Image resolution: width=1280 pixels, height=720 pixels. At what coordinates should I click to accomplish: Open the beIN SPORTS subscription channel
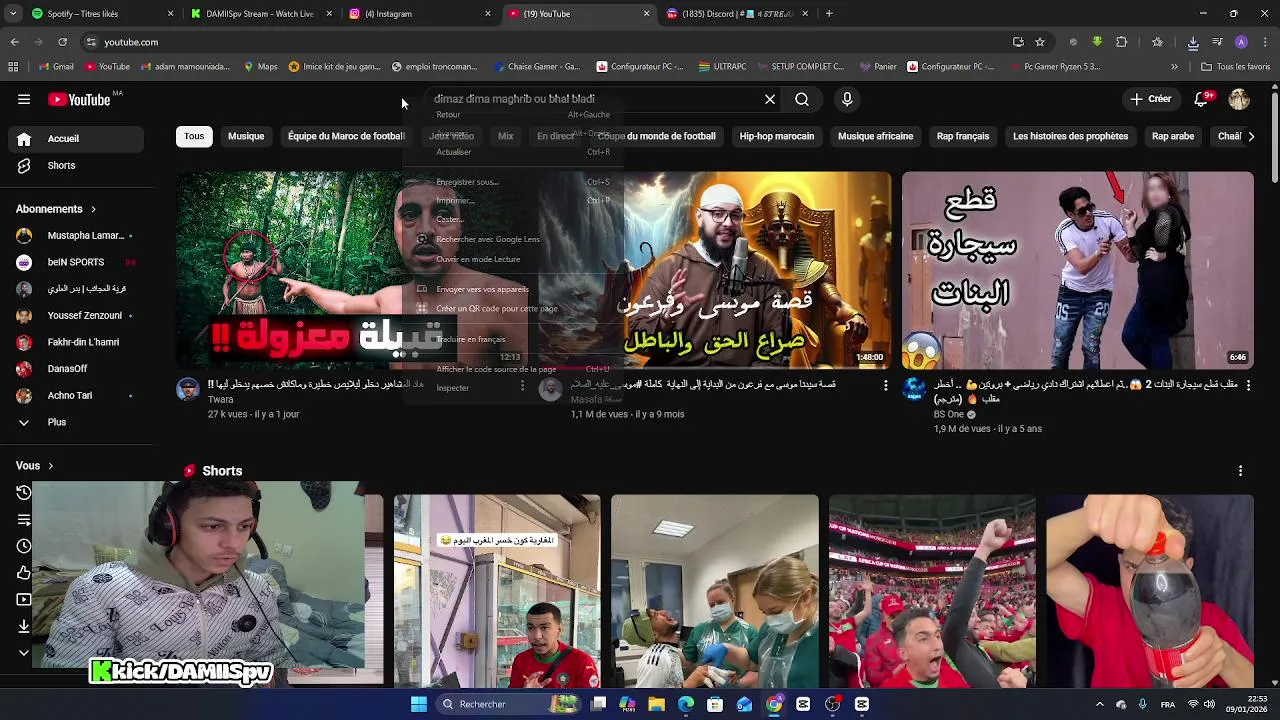click(x=74, y=262)
